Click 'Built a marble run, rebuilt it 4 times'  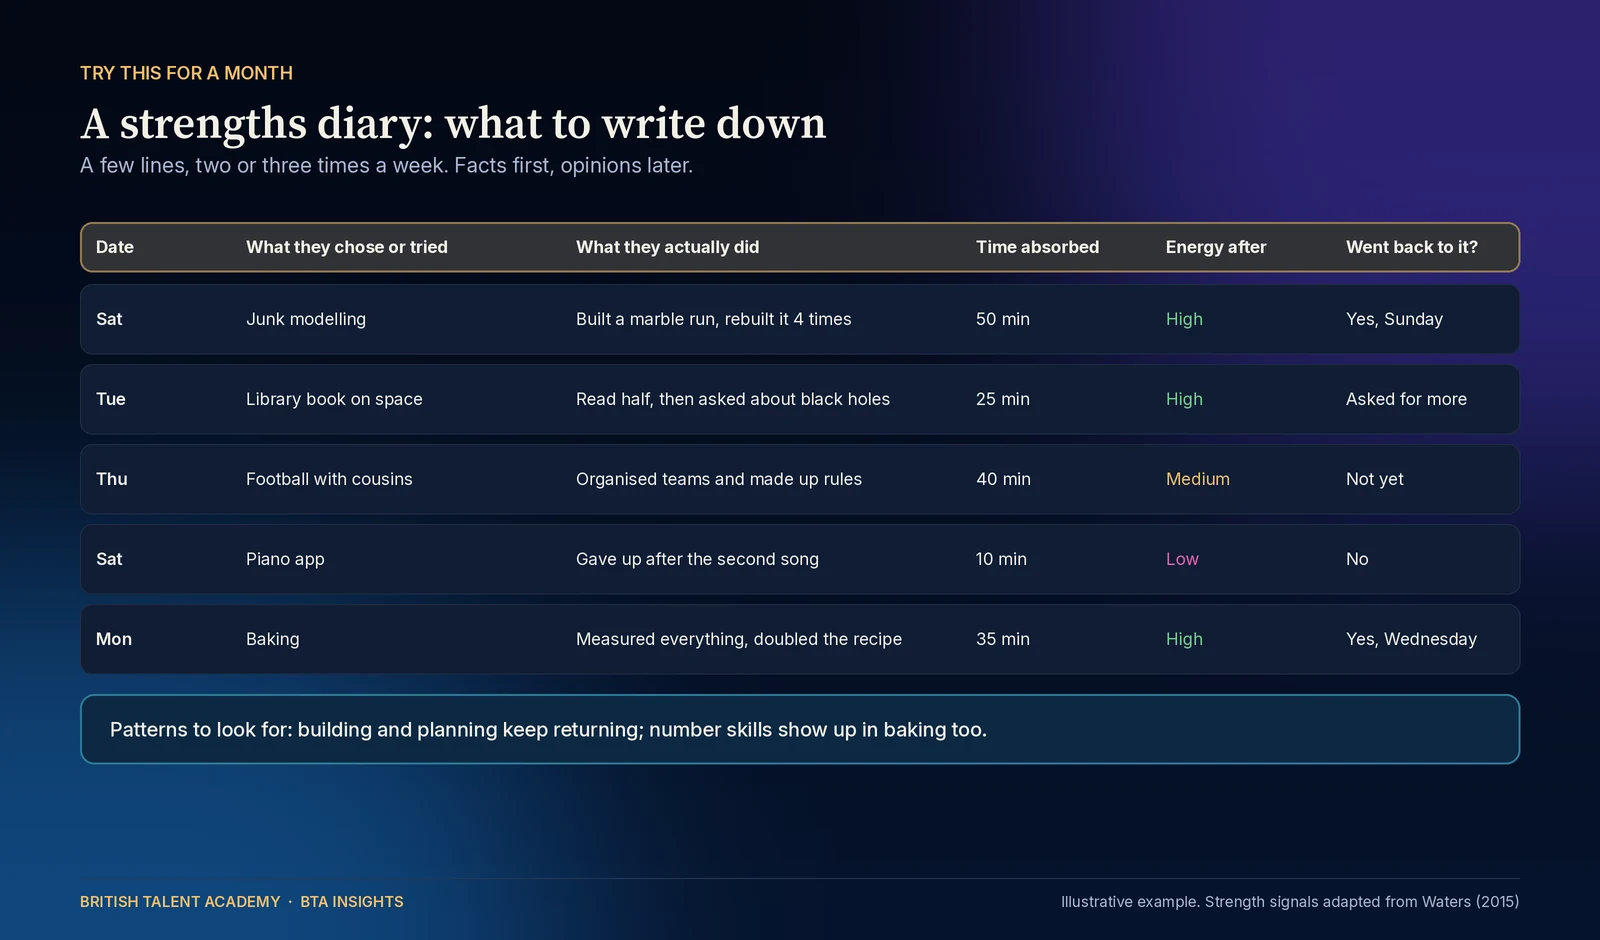(713, 319)
